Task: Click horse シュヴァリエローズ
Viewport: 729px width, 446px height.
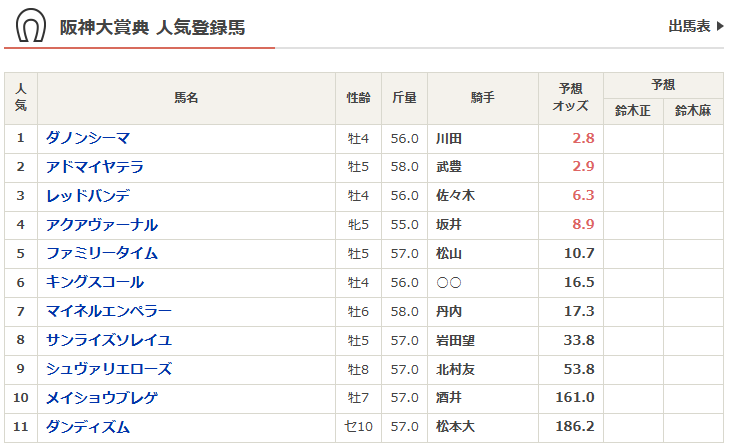Action: point(109,370)
